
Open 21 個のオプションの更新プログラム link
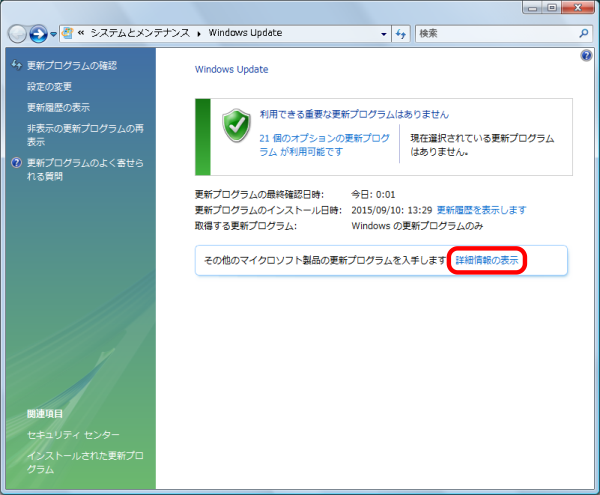coord(324,145)
